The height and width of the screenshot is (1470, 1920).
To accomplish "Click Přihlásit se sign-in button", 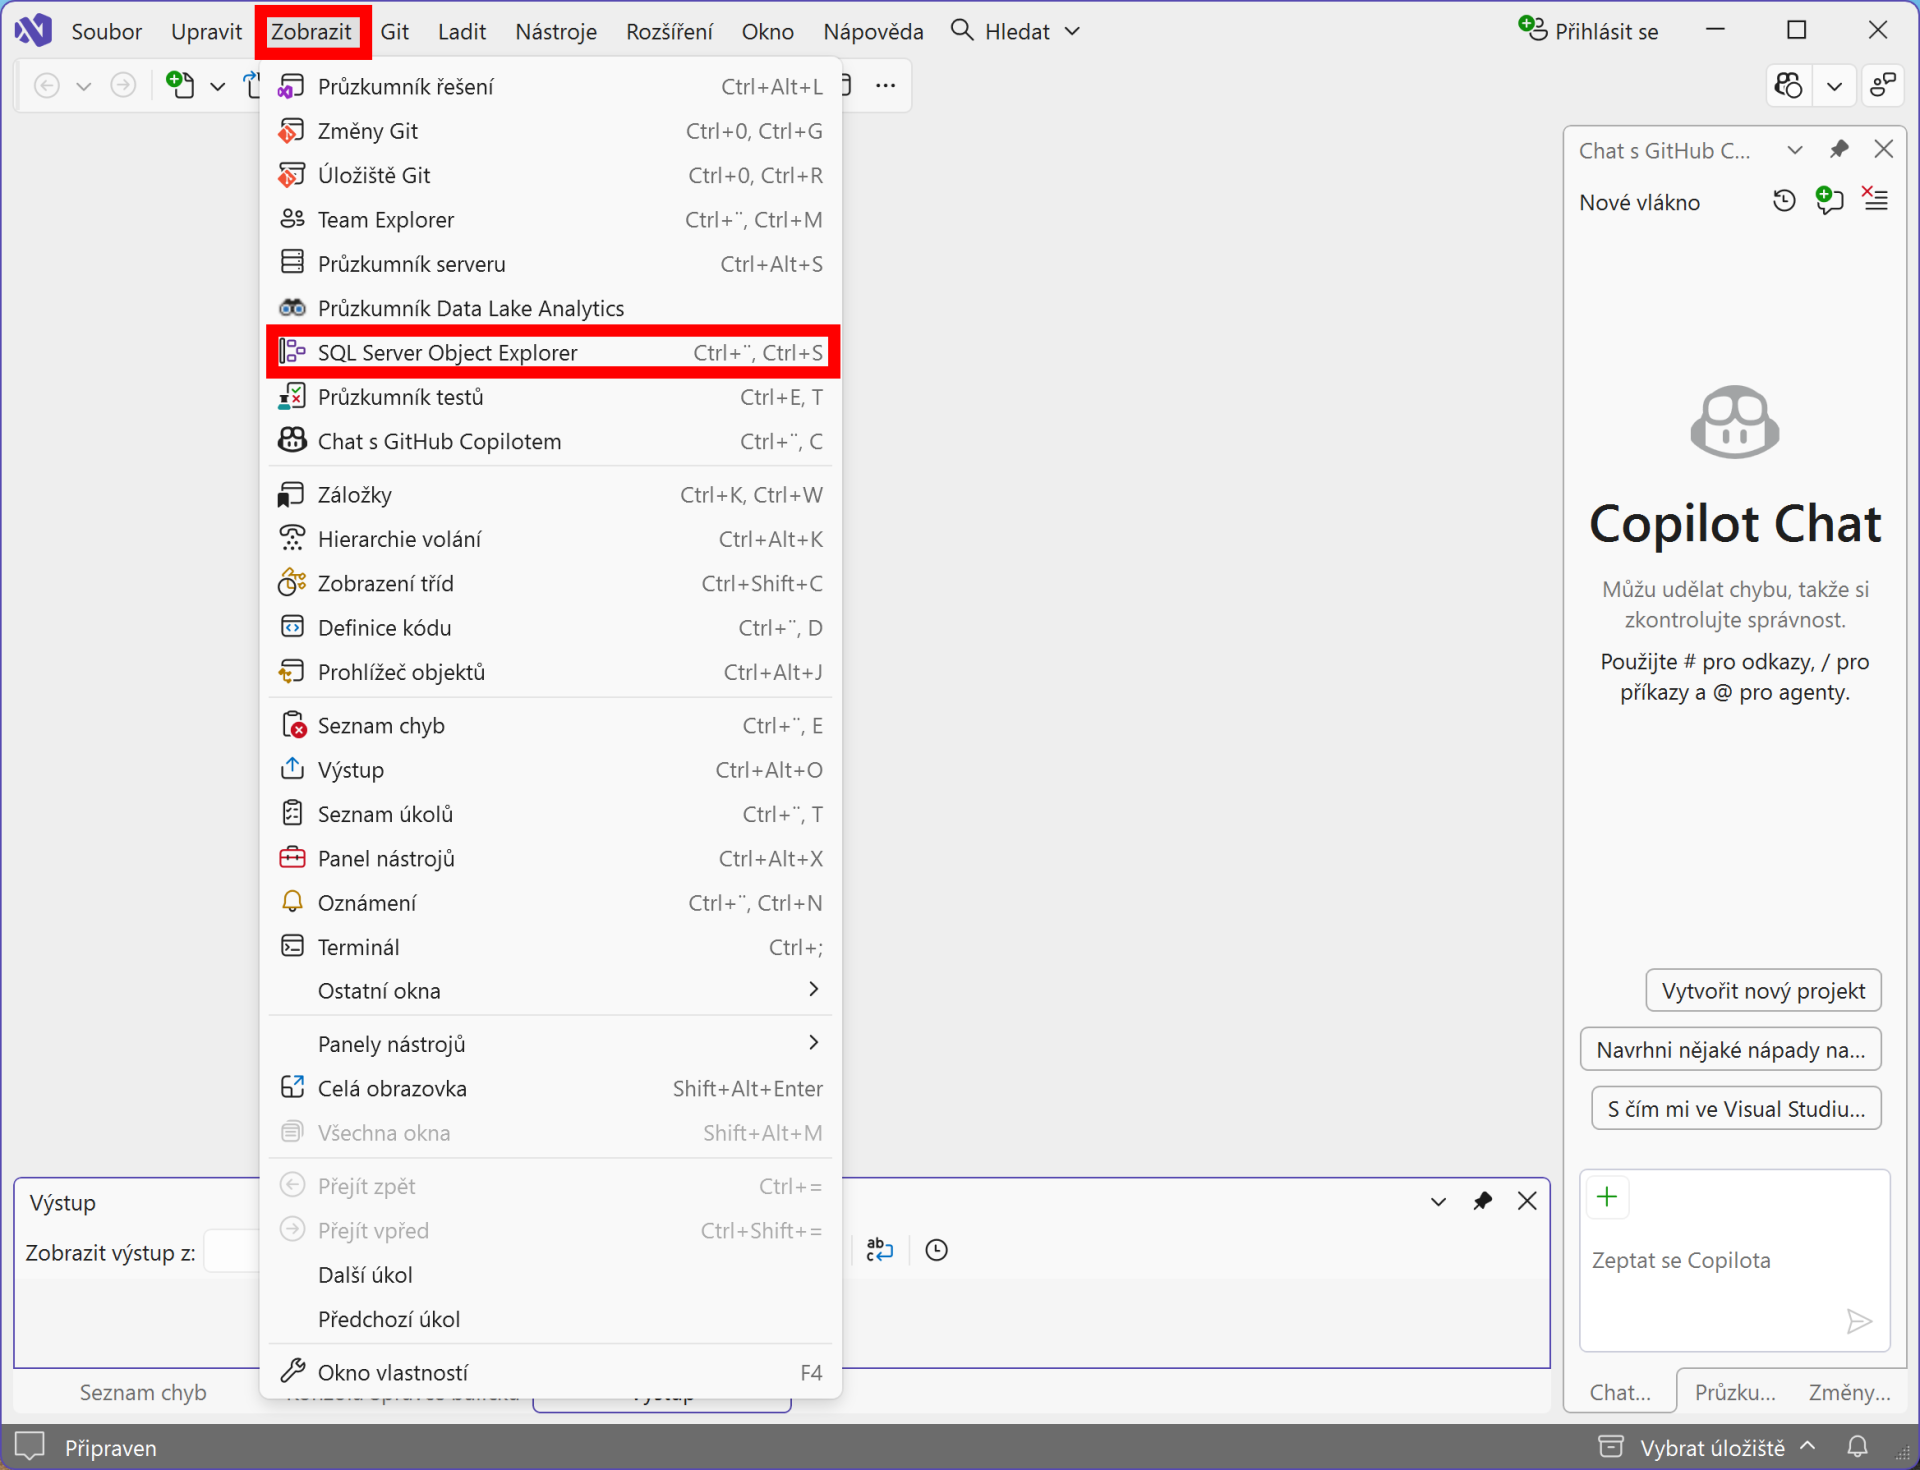I will [x=1588, y=31].
